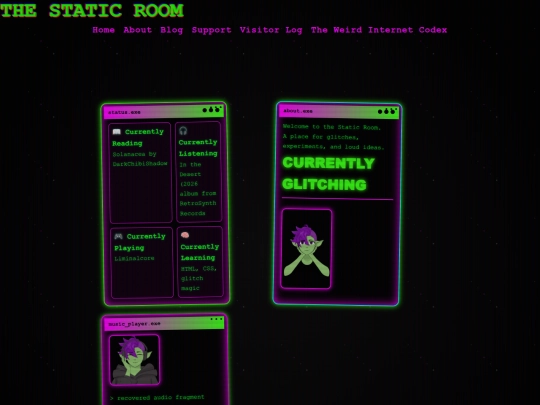Click the goblin avatar image in about.exe
This screenshot has height=405, width=540.
point(306,249)
